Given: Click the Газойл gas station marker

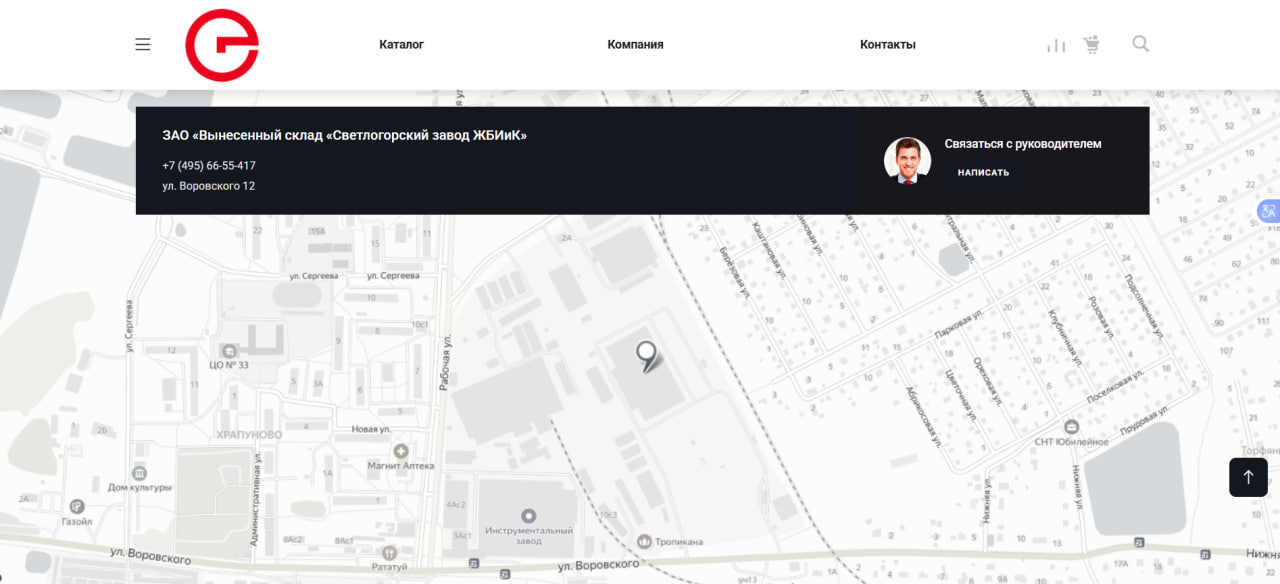Looking at the screenshot, I should (77, 507).
